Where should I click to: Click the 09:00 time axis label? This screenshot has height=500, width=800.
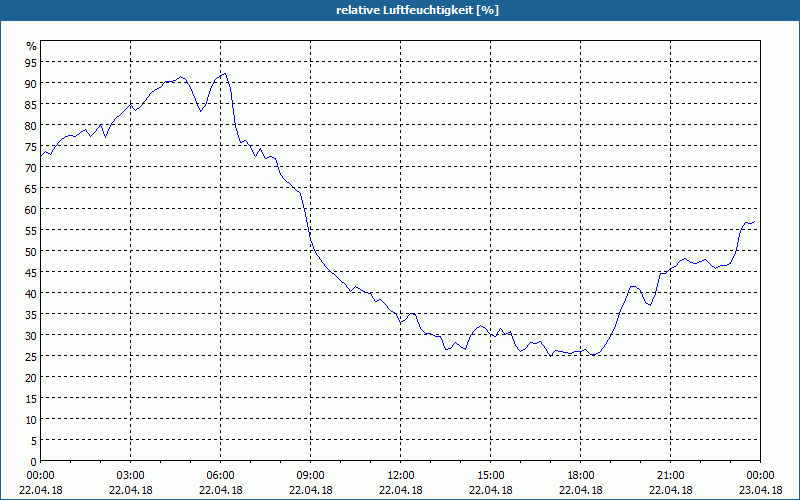310,476
